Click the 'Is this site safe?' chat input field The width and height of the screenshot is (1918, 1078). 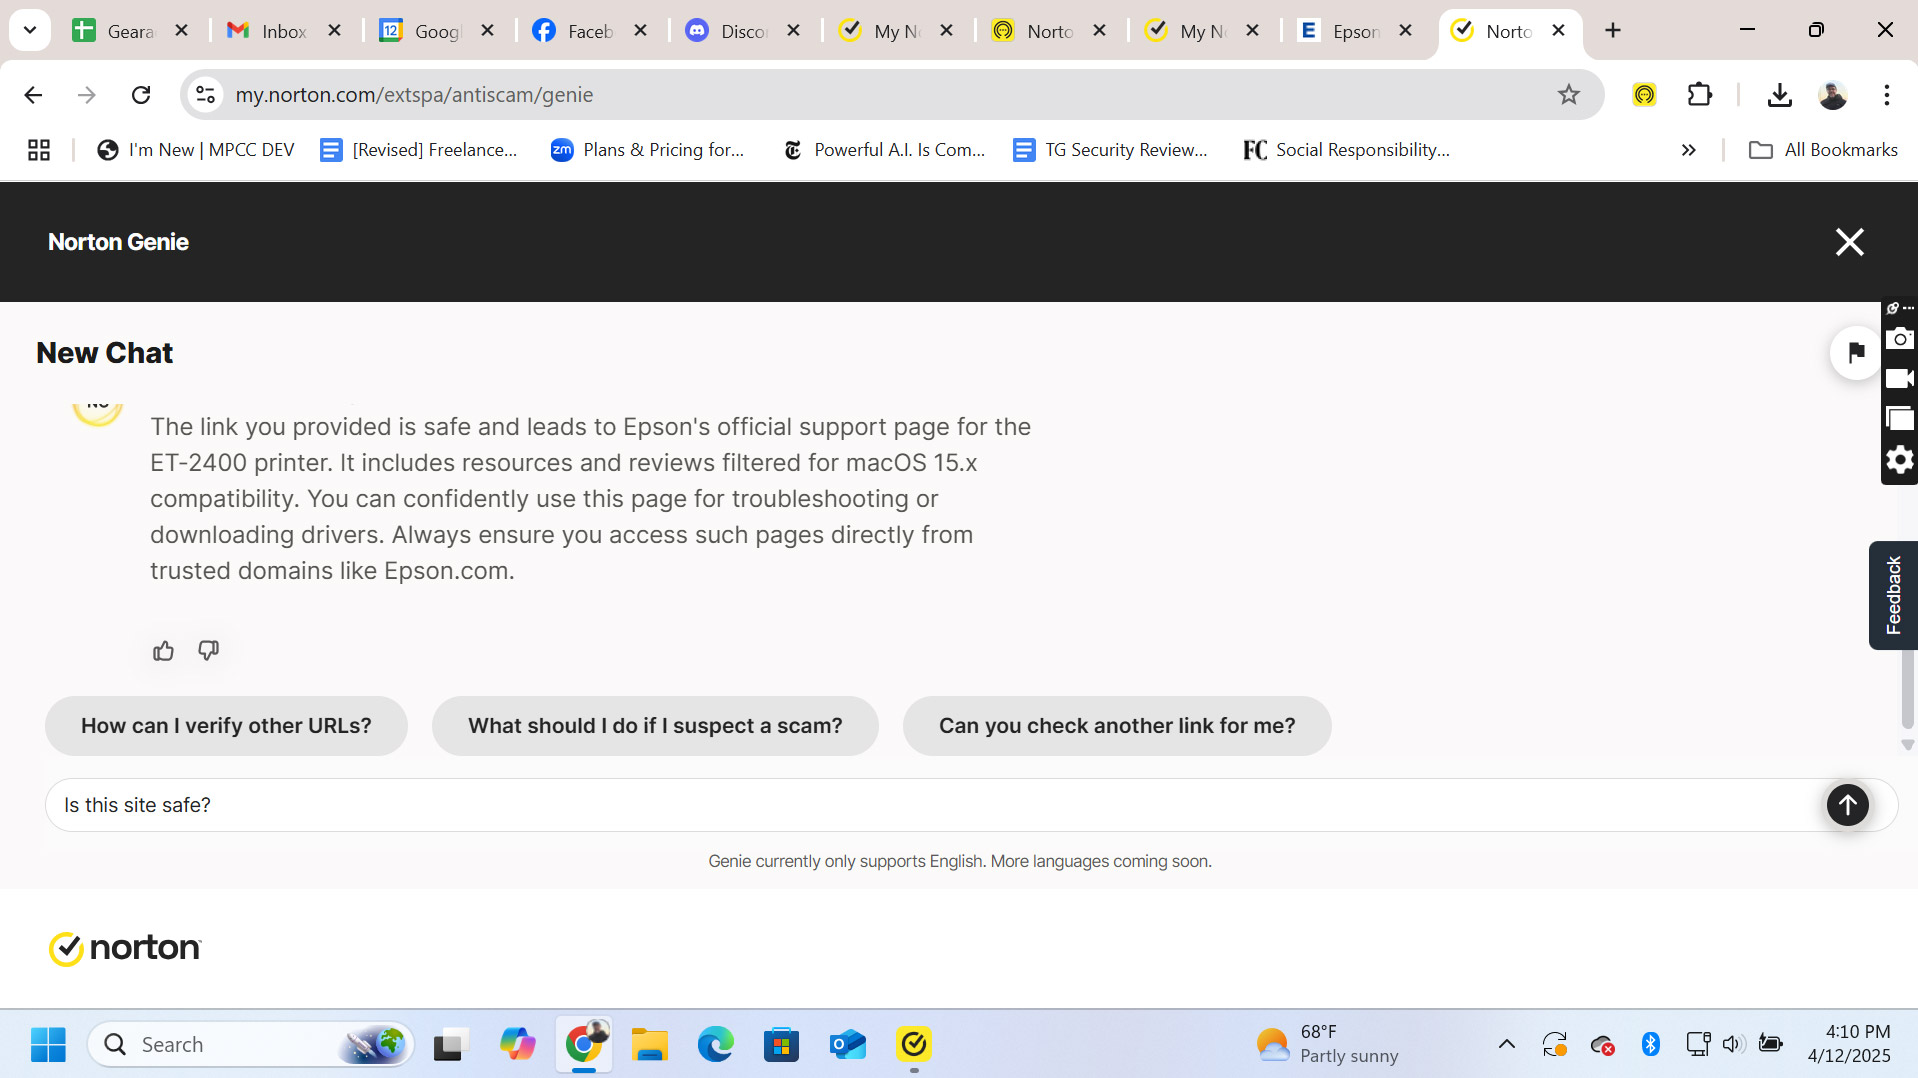(930, 805)
